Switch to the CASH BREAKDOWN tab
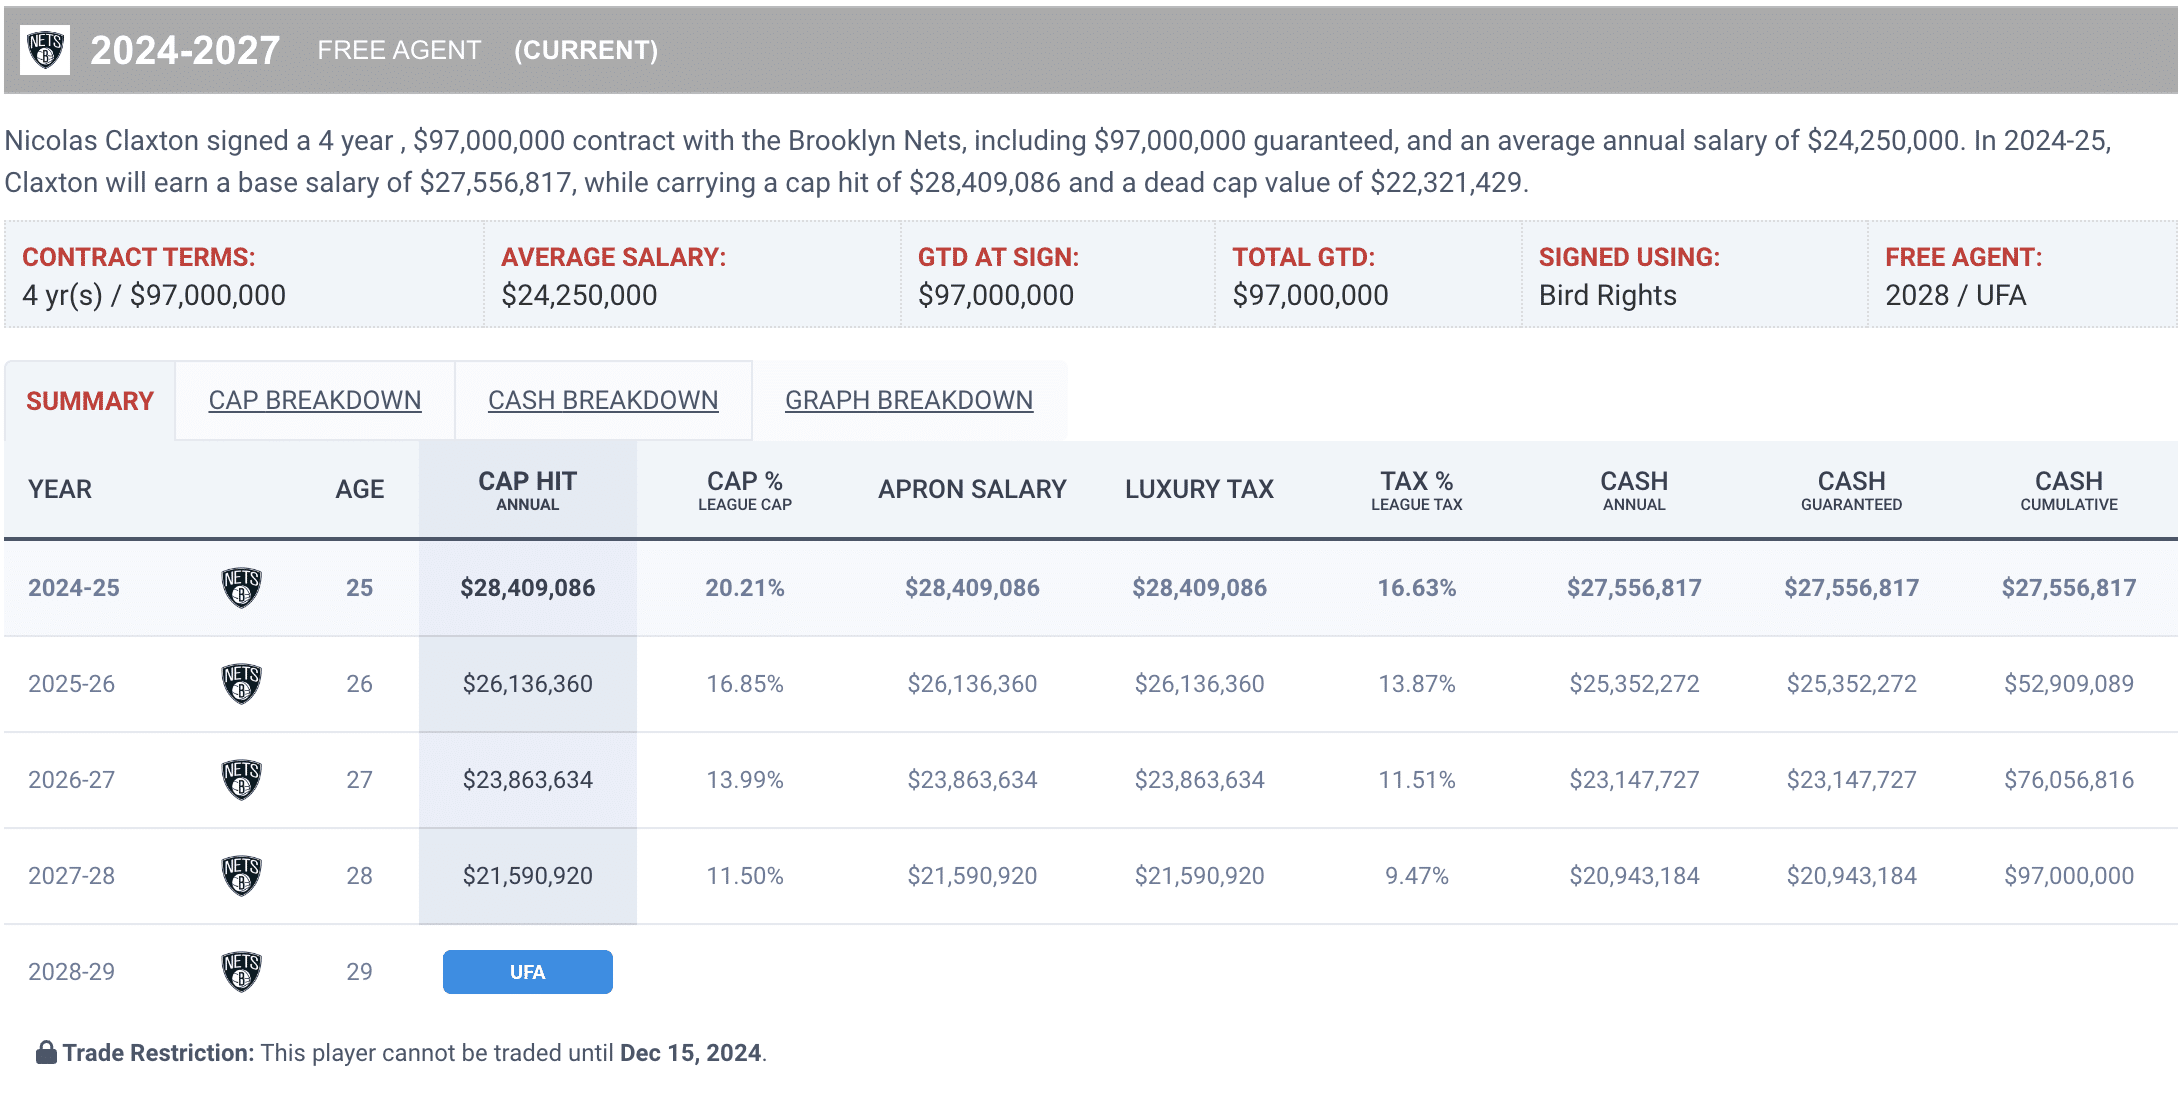Viewport: 2182px width, 1094px height. (x=603, y=400)
